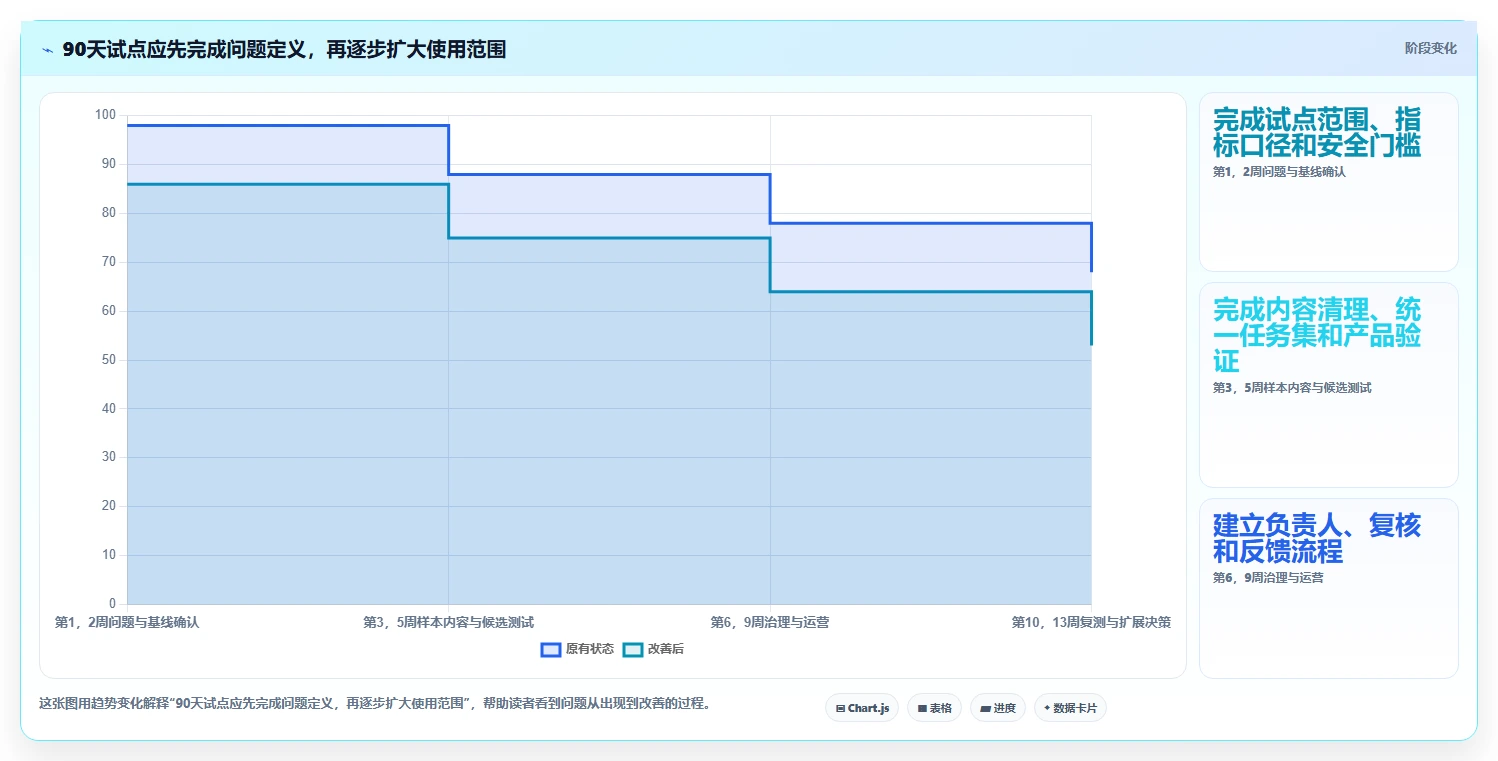Click the y-axis value 50

pos(109,360)
